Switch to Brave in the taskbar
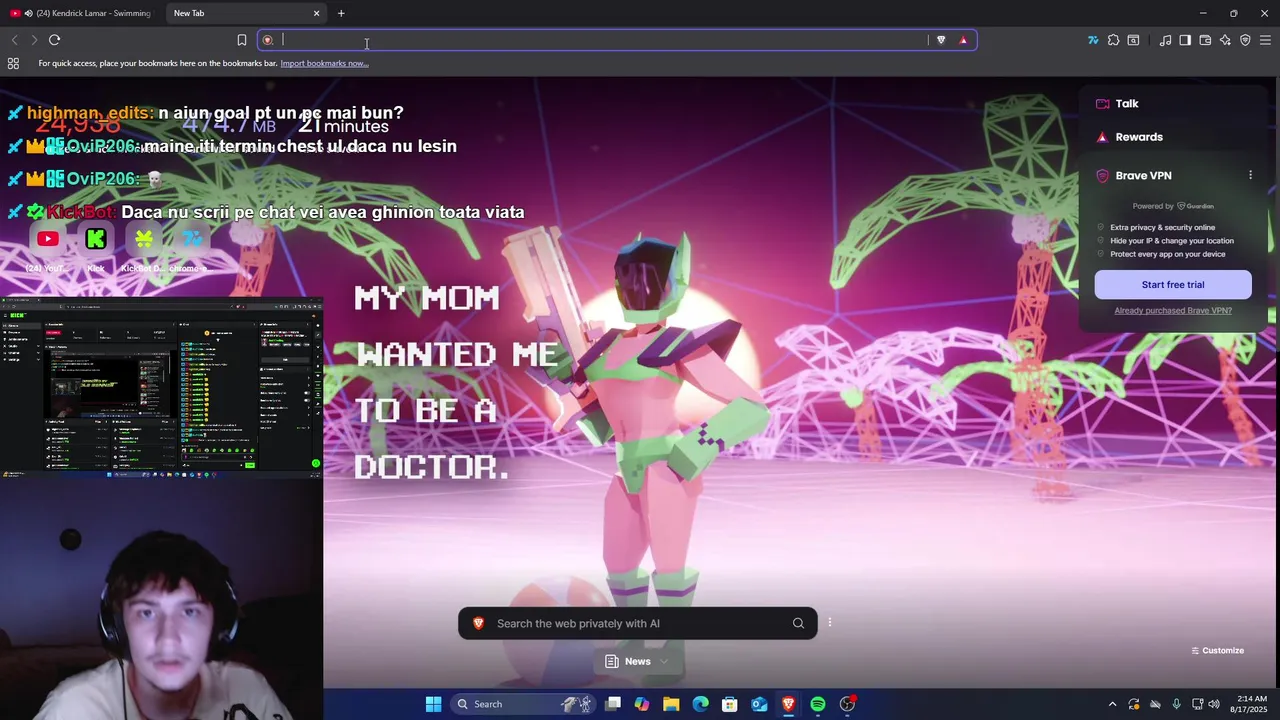 point(788,704)
